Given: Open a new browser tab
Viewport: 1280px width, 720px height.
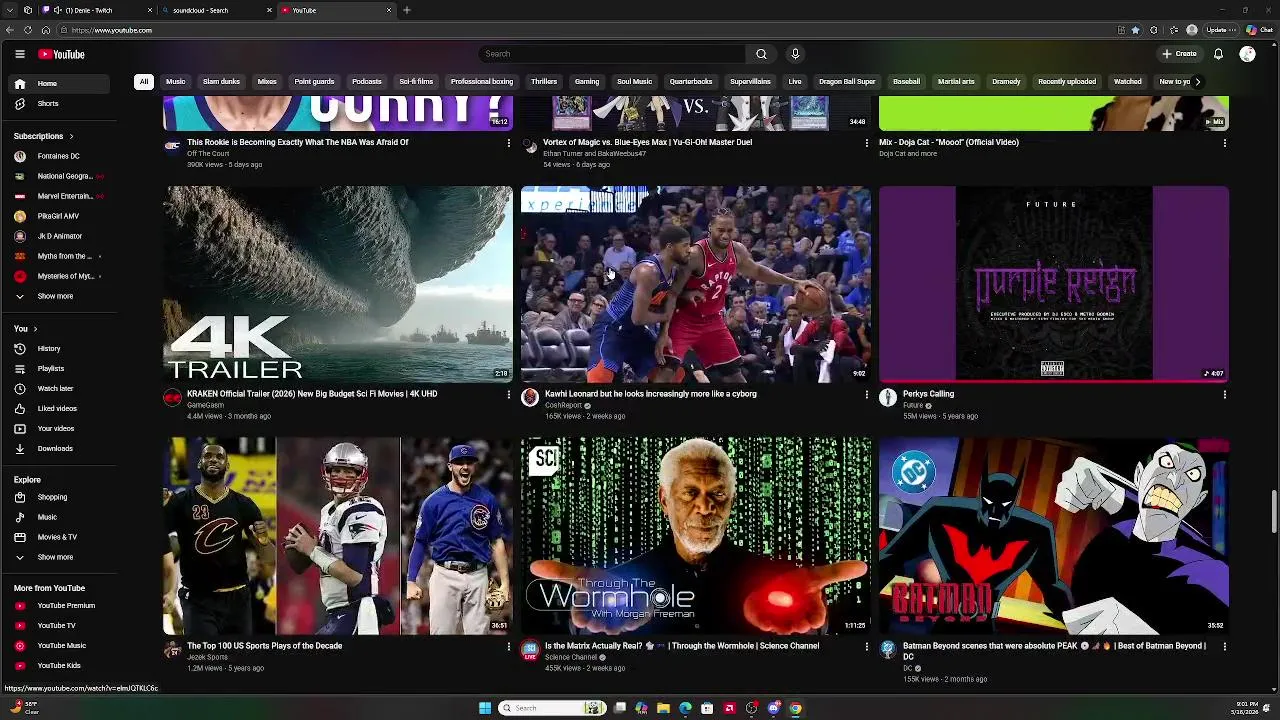Looking at the screenshot, I should tap(407, 10).
